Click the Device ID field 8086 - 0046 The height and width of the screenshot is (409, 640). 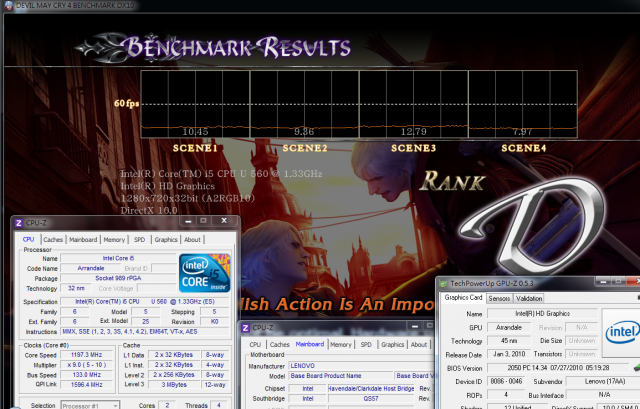point(506,381)
